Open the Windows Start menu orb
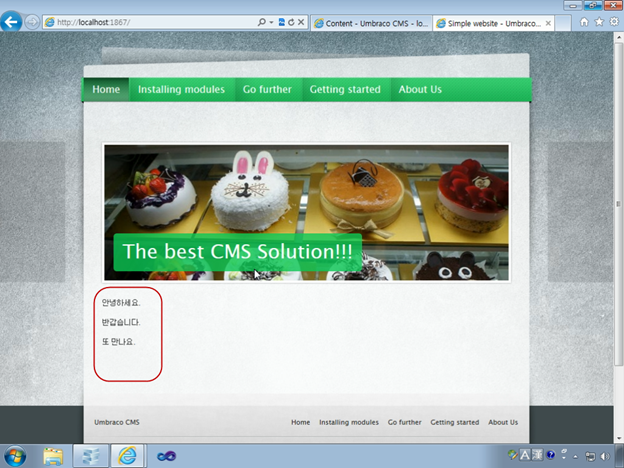This screenshot has height=468, width=624. tap(15, 456)
